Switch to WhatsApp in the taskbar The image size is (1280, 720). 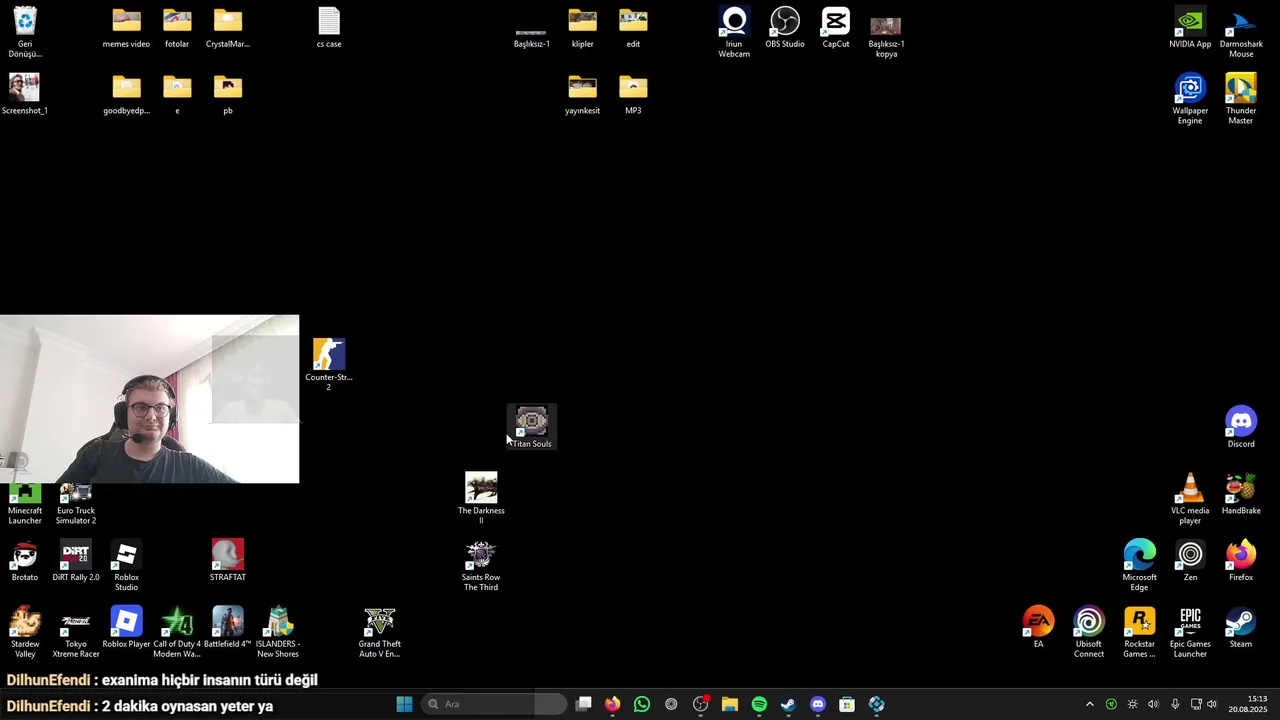pos(642,704)
